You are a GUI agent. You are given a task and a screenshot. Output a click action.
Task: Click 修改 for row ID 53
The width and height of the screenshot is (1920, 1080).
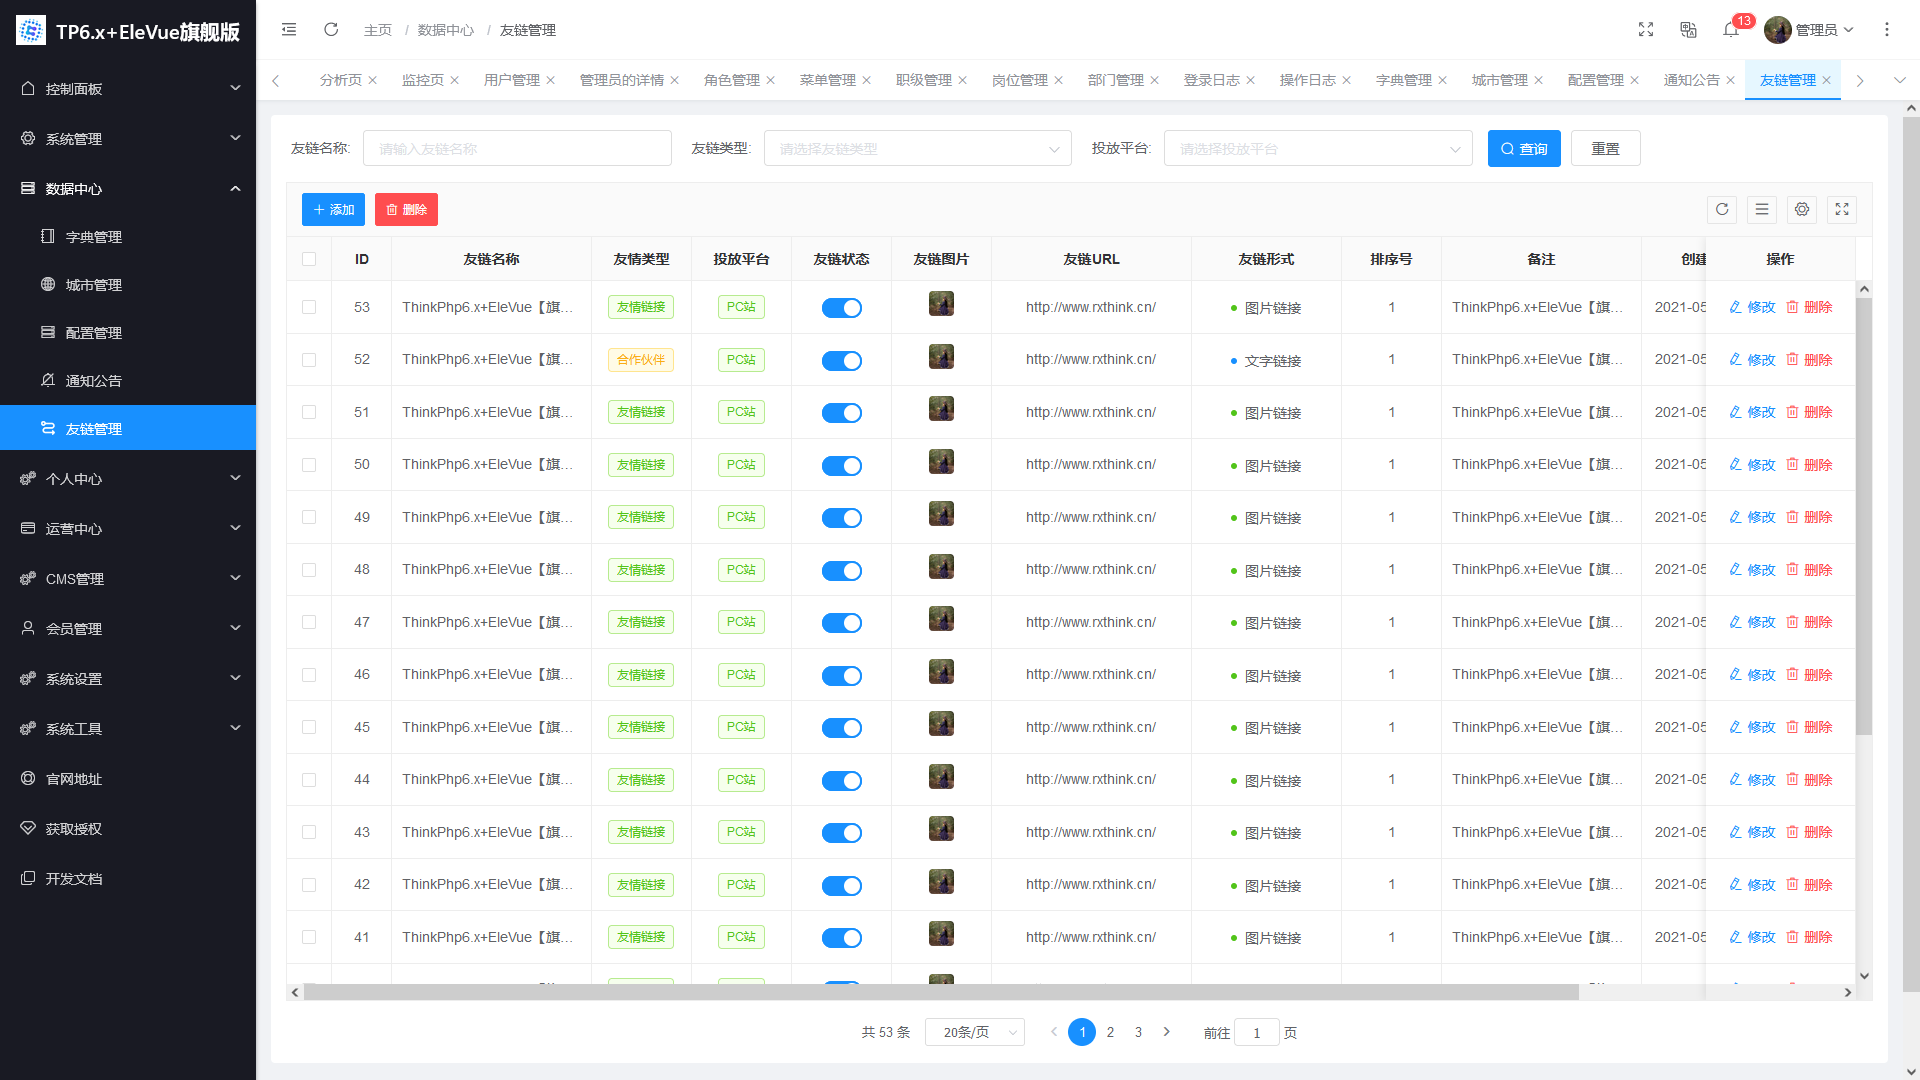(1752, 307)
